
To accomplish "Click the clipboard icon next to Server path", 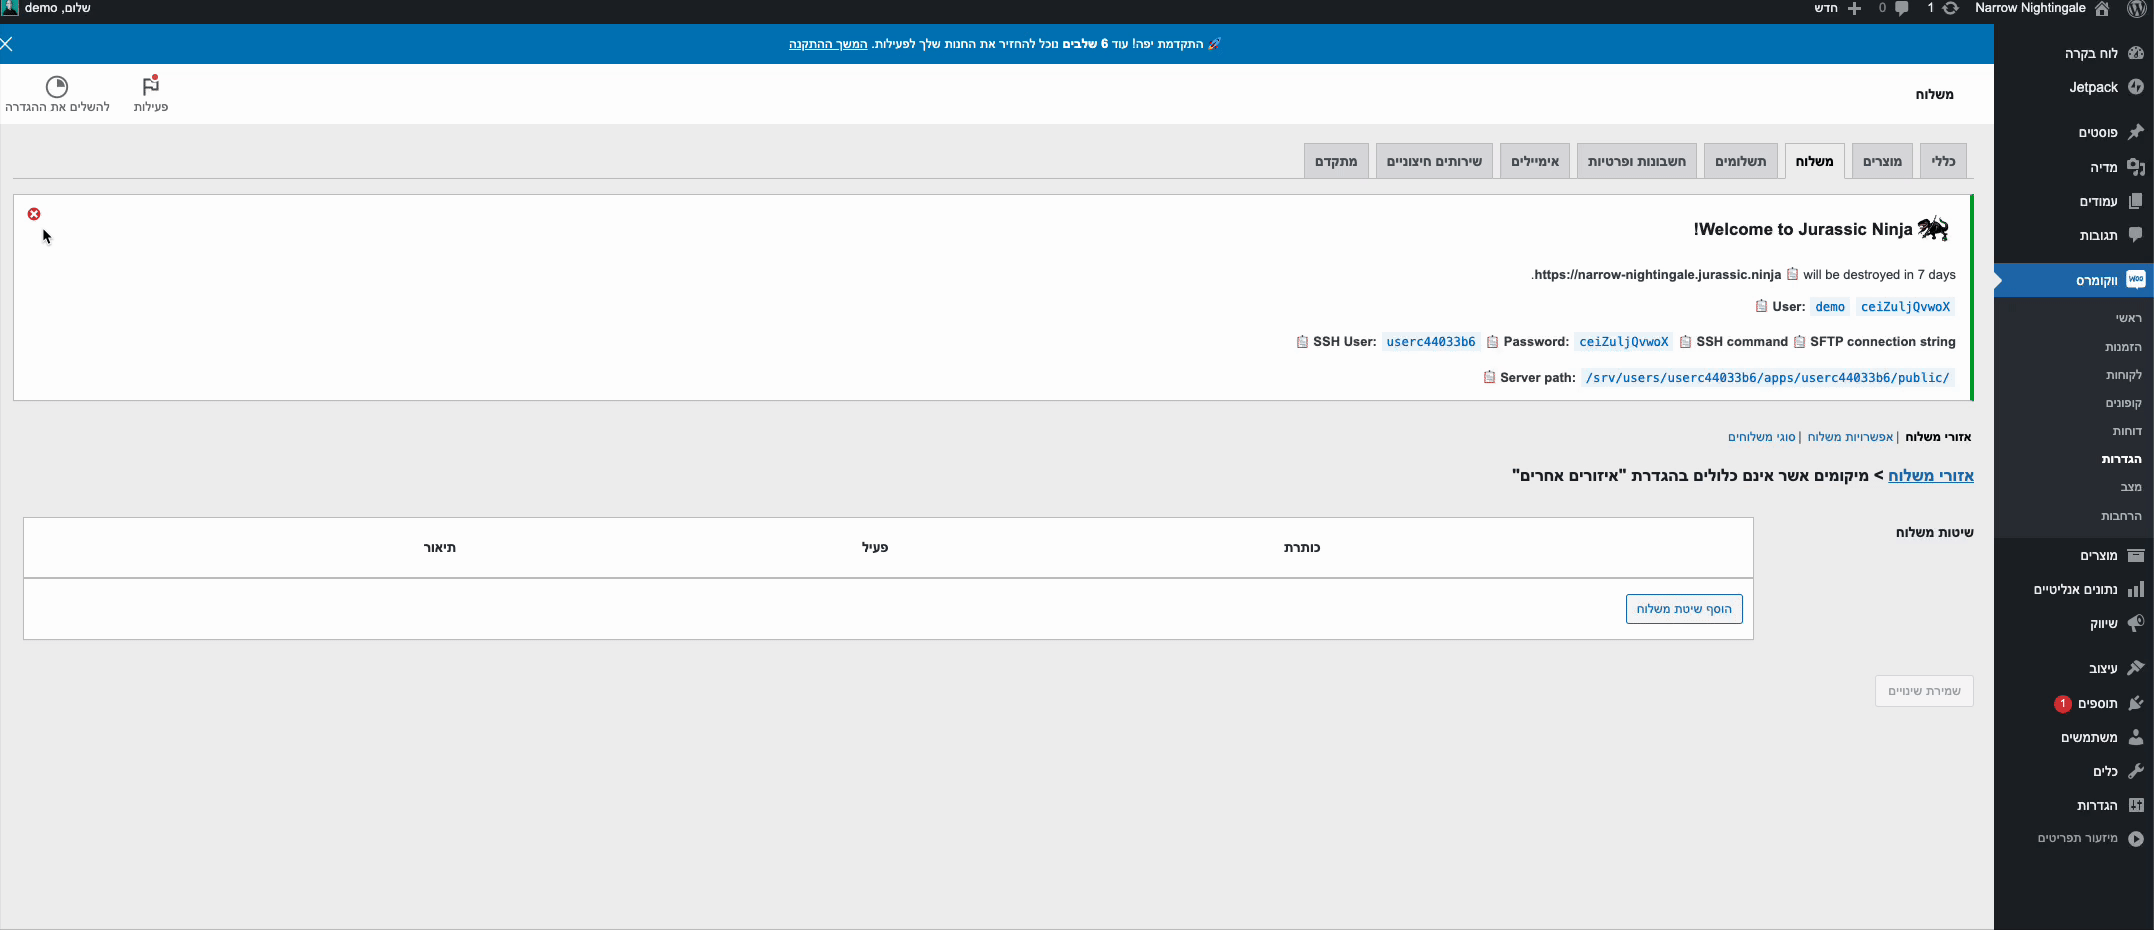I will click(1488, 378).
